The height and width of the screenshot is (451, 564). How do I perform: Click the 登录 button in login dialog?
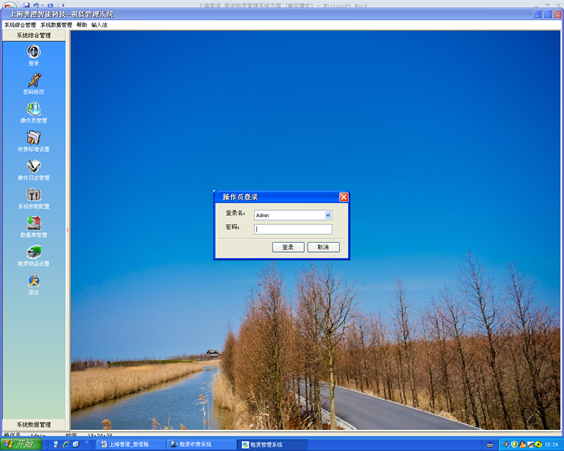pos(288,247)
